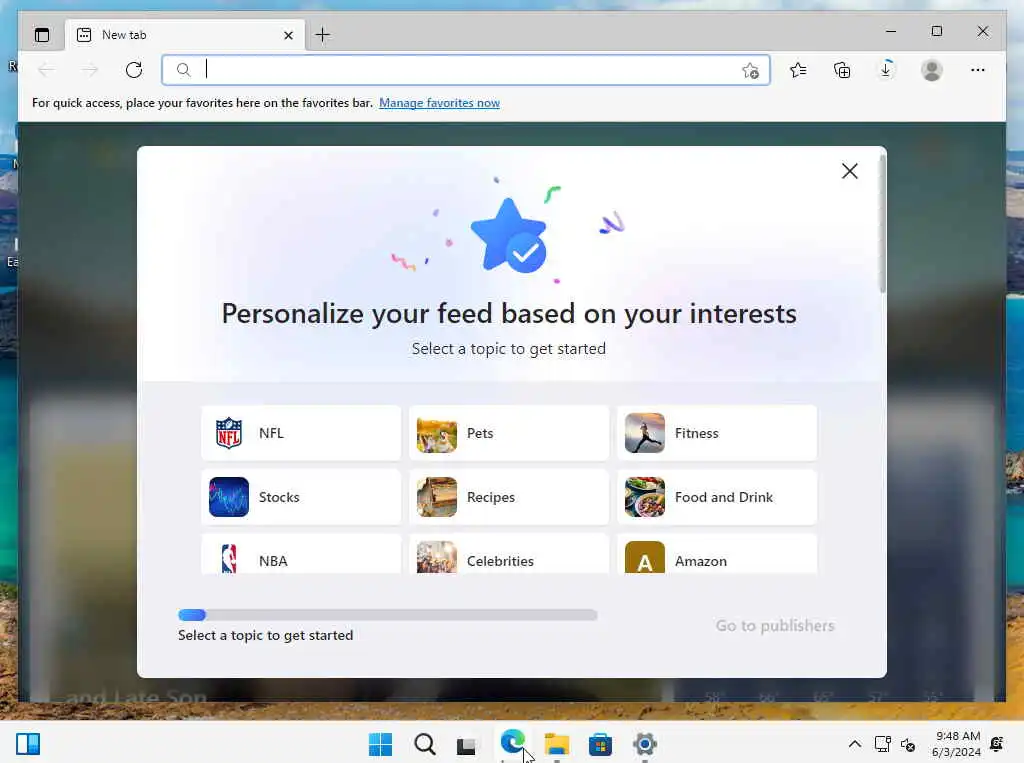The height and width of the screenshot is (763, 1024).
Task: Open the notification center icon
Action: click(997, 744)
